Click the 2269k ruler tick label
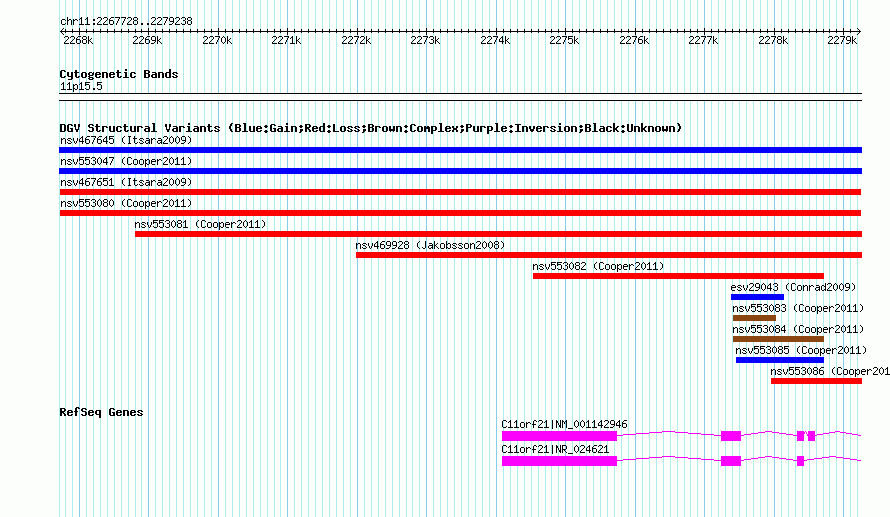890x517 pixels. 148,40
